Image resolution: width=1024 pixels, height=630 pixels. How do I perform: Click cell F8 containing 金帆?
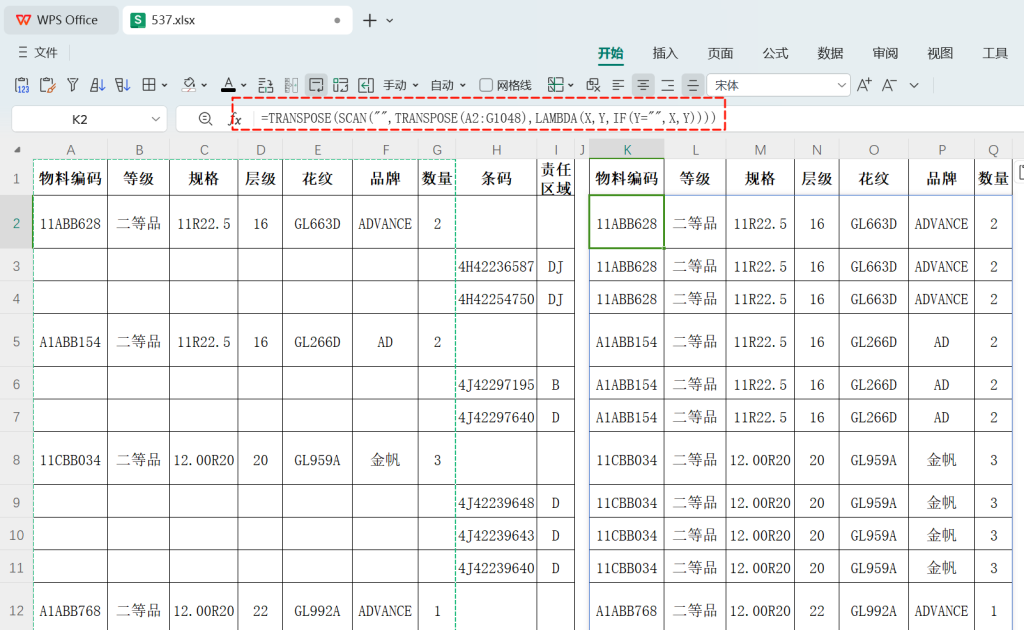pos(385,460)
